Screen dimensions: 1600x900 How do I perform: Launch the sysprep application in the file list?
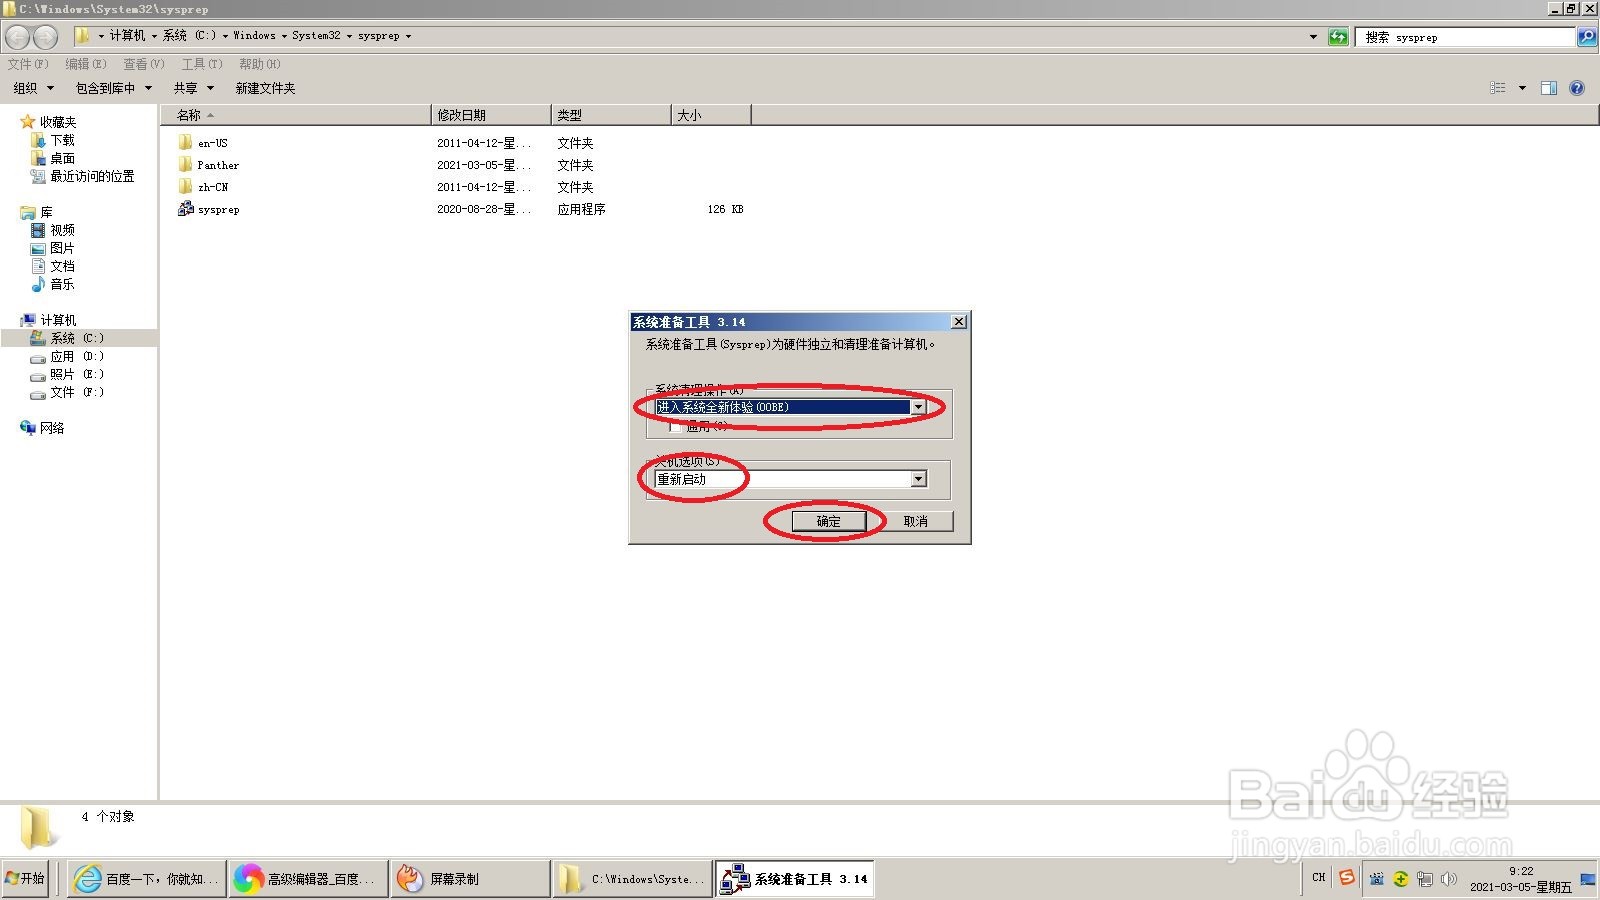218,209
